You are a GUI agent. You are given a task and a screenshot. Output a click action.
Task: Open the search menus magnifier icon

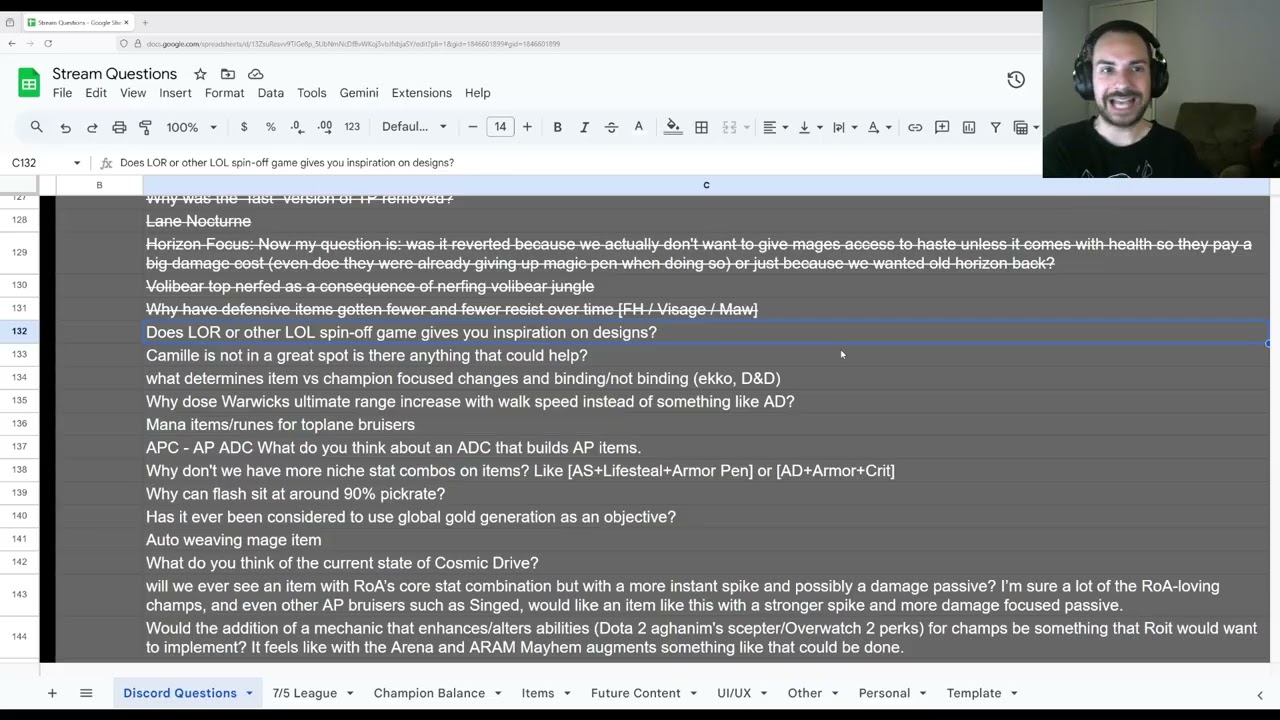click(x=37, y=127)
